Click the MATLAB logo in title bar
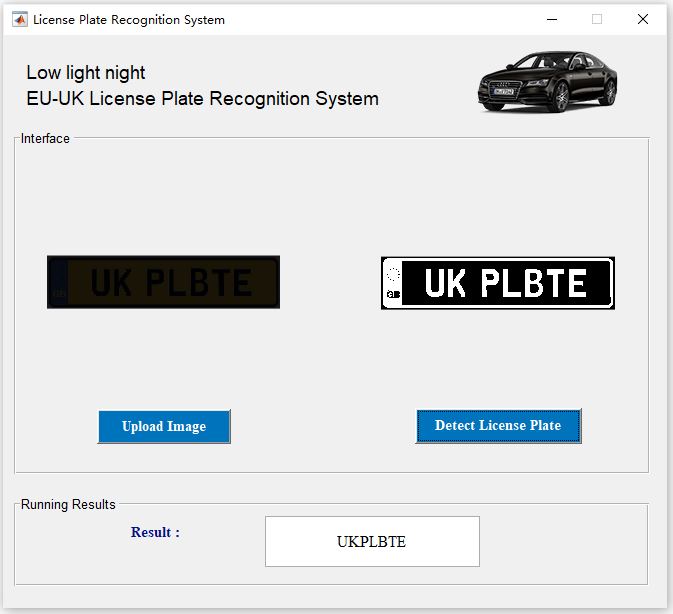 (19, 19)
